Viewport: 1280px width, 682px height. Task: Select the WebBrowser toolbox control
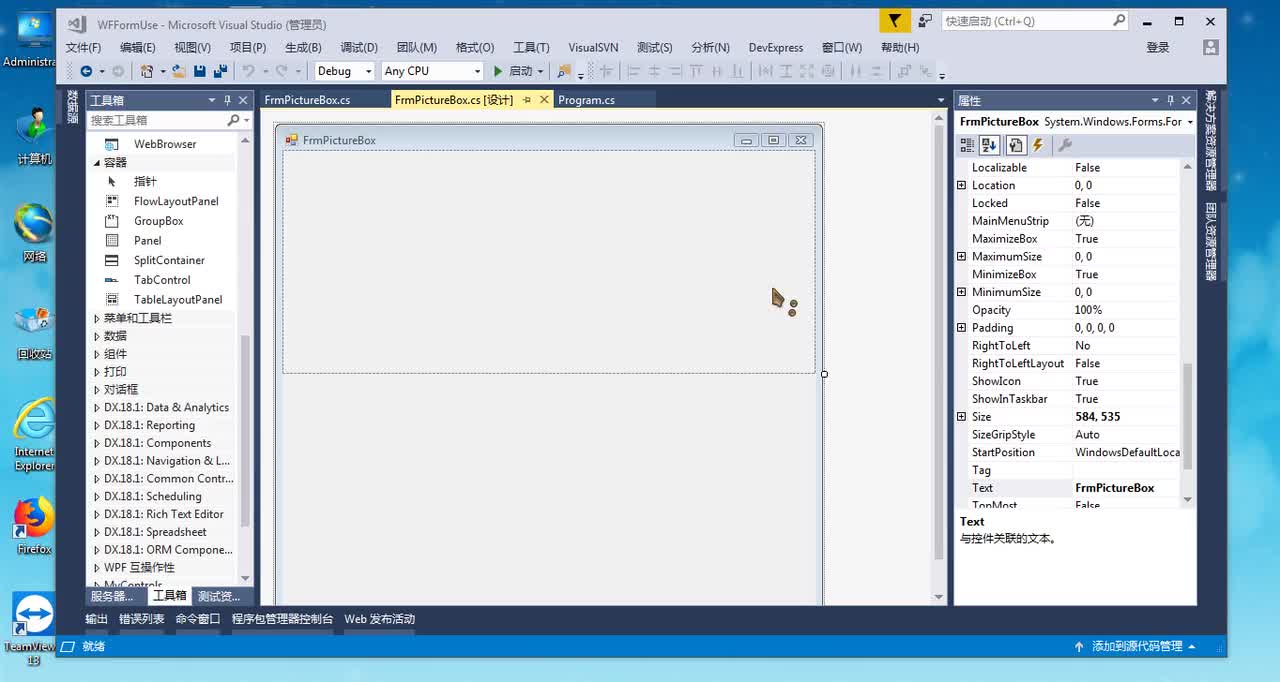165,144
